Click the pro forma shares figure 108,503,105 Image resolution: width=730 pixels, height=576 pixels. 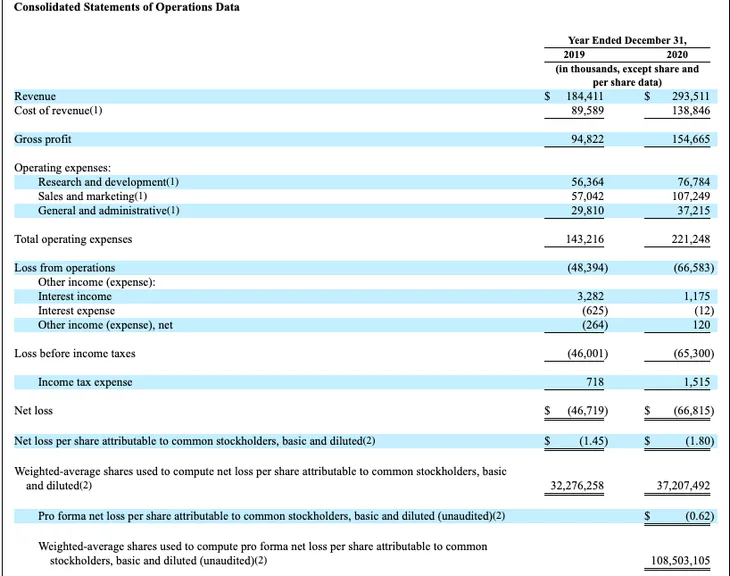click(680, 560)
